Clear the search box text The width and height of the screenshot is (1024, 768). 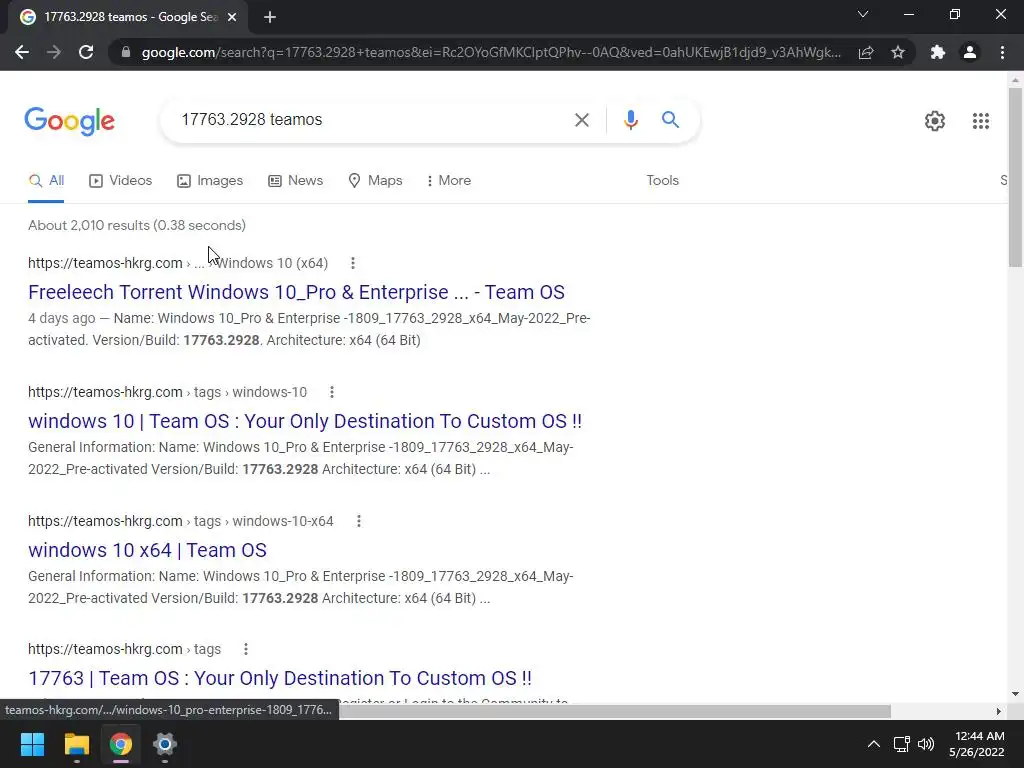point(581,120)
